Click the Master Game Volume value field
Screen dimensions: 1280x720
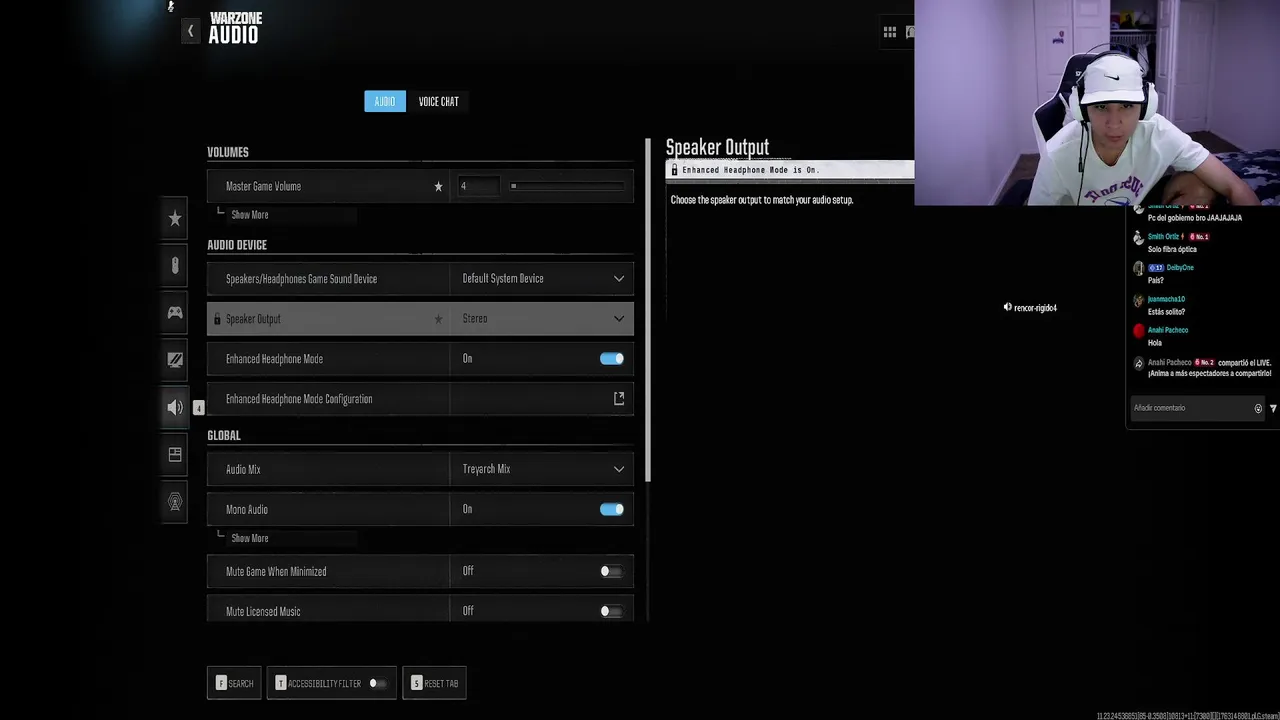click(x=478, y=186)
